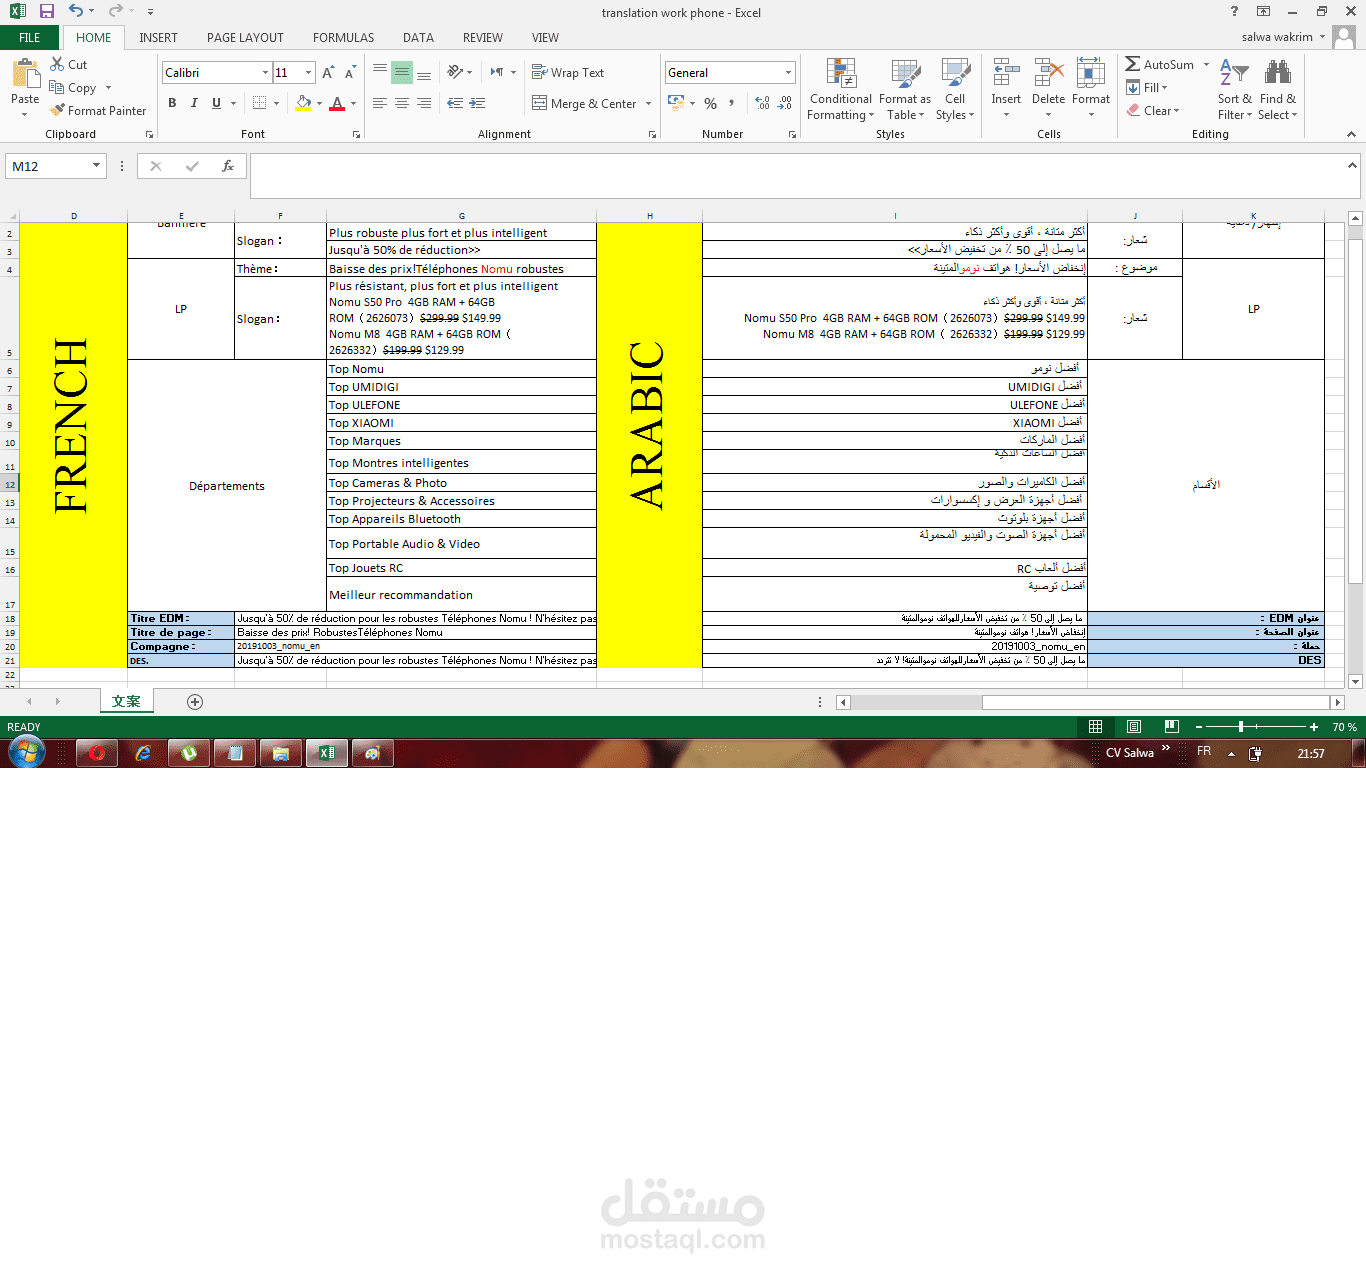The image size is (1366, 1280).
Task: Apply the Fill Color bucket
Action: (303, 103)
